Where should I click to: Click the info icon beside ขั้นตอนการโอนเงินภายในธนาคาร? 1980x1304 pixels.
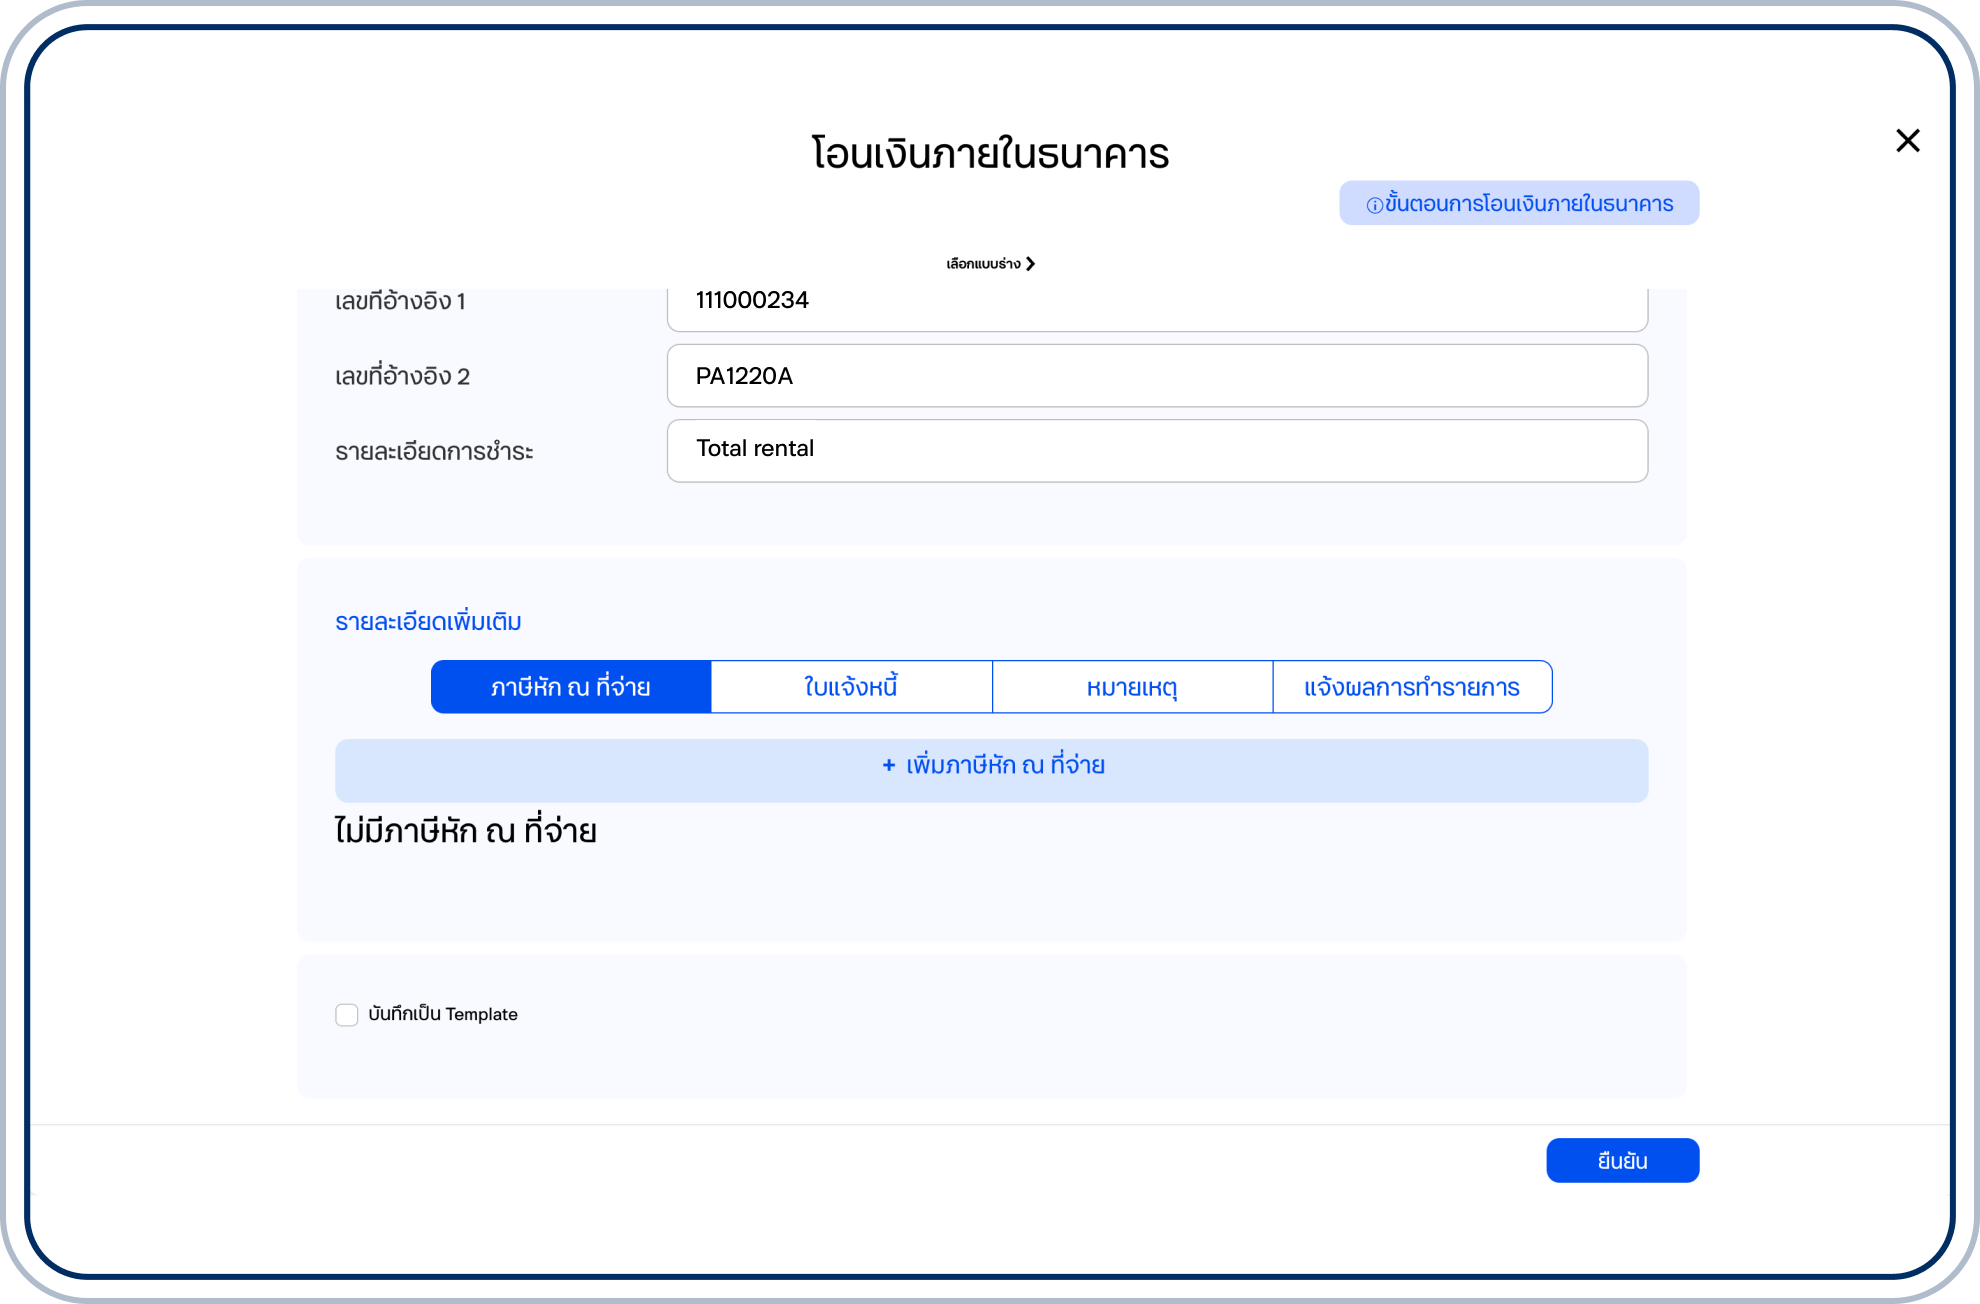1374,205
